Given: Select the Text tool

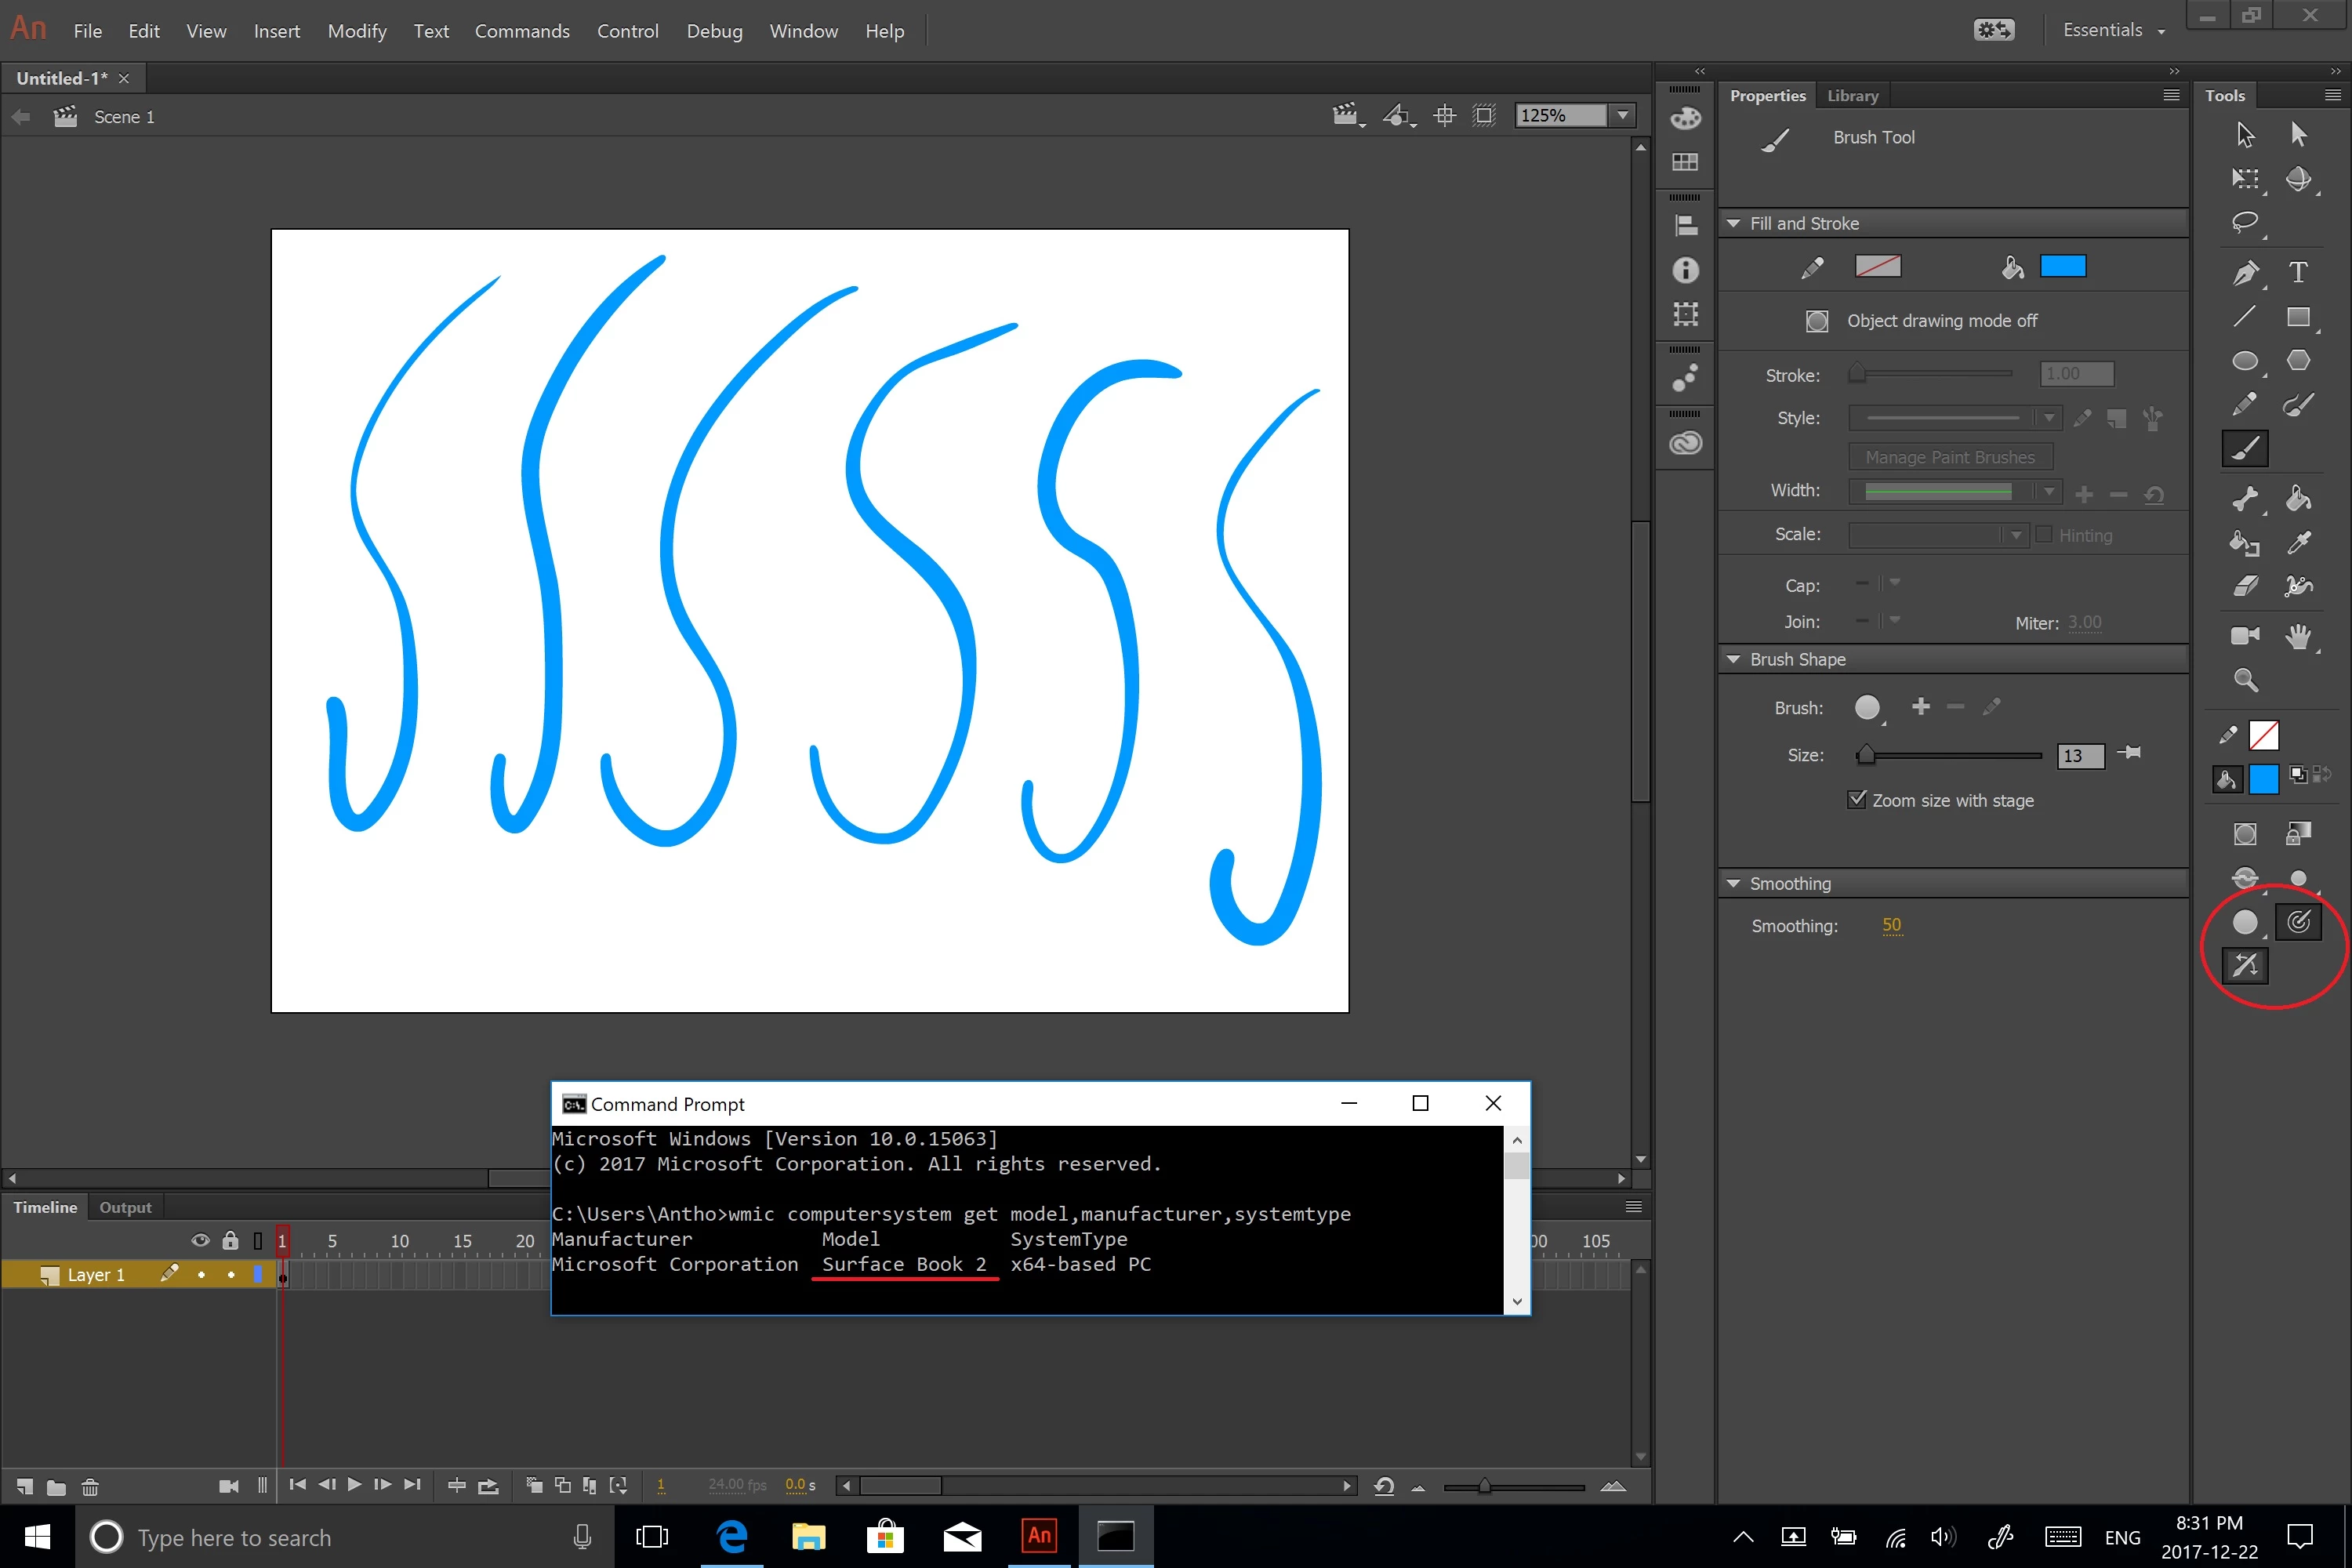Looking at the screenshot, I should coord(2297,272).
